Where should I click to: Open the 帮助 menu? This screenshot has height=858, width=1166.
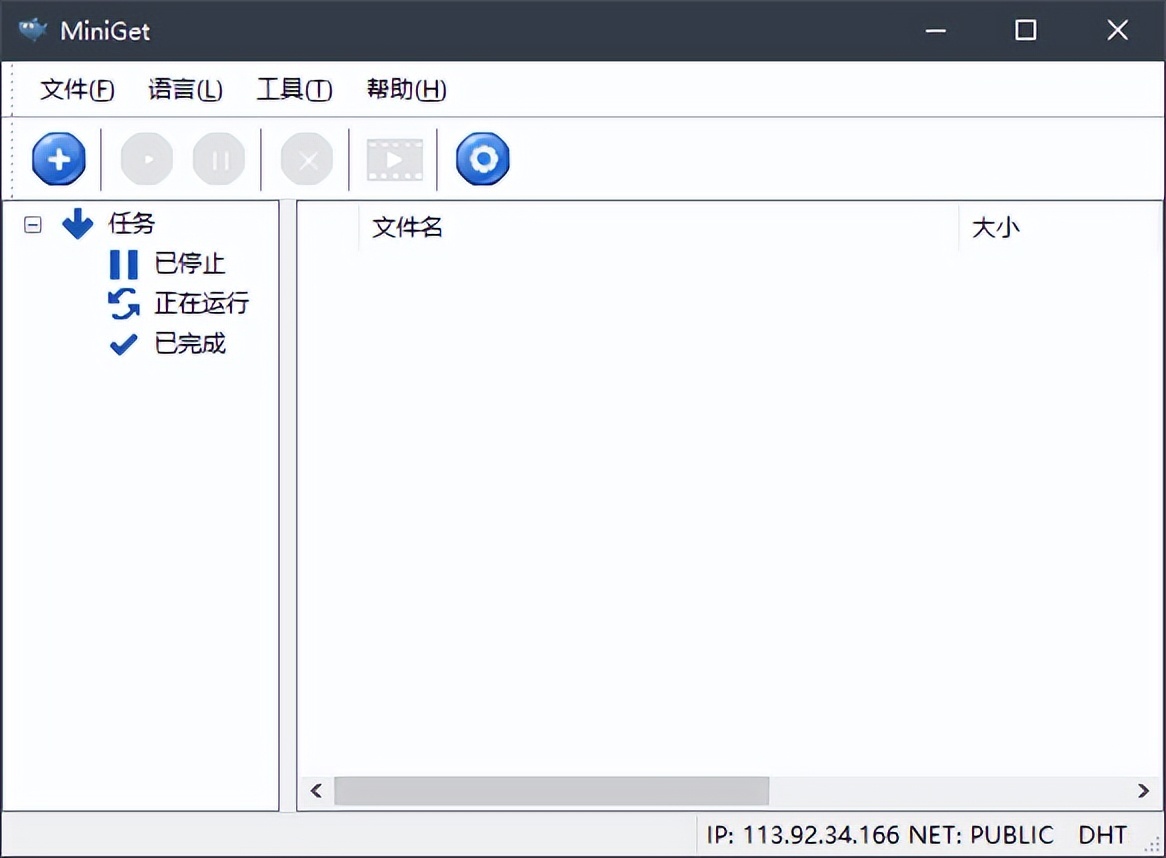tap(405, 89)
